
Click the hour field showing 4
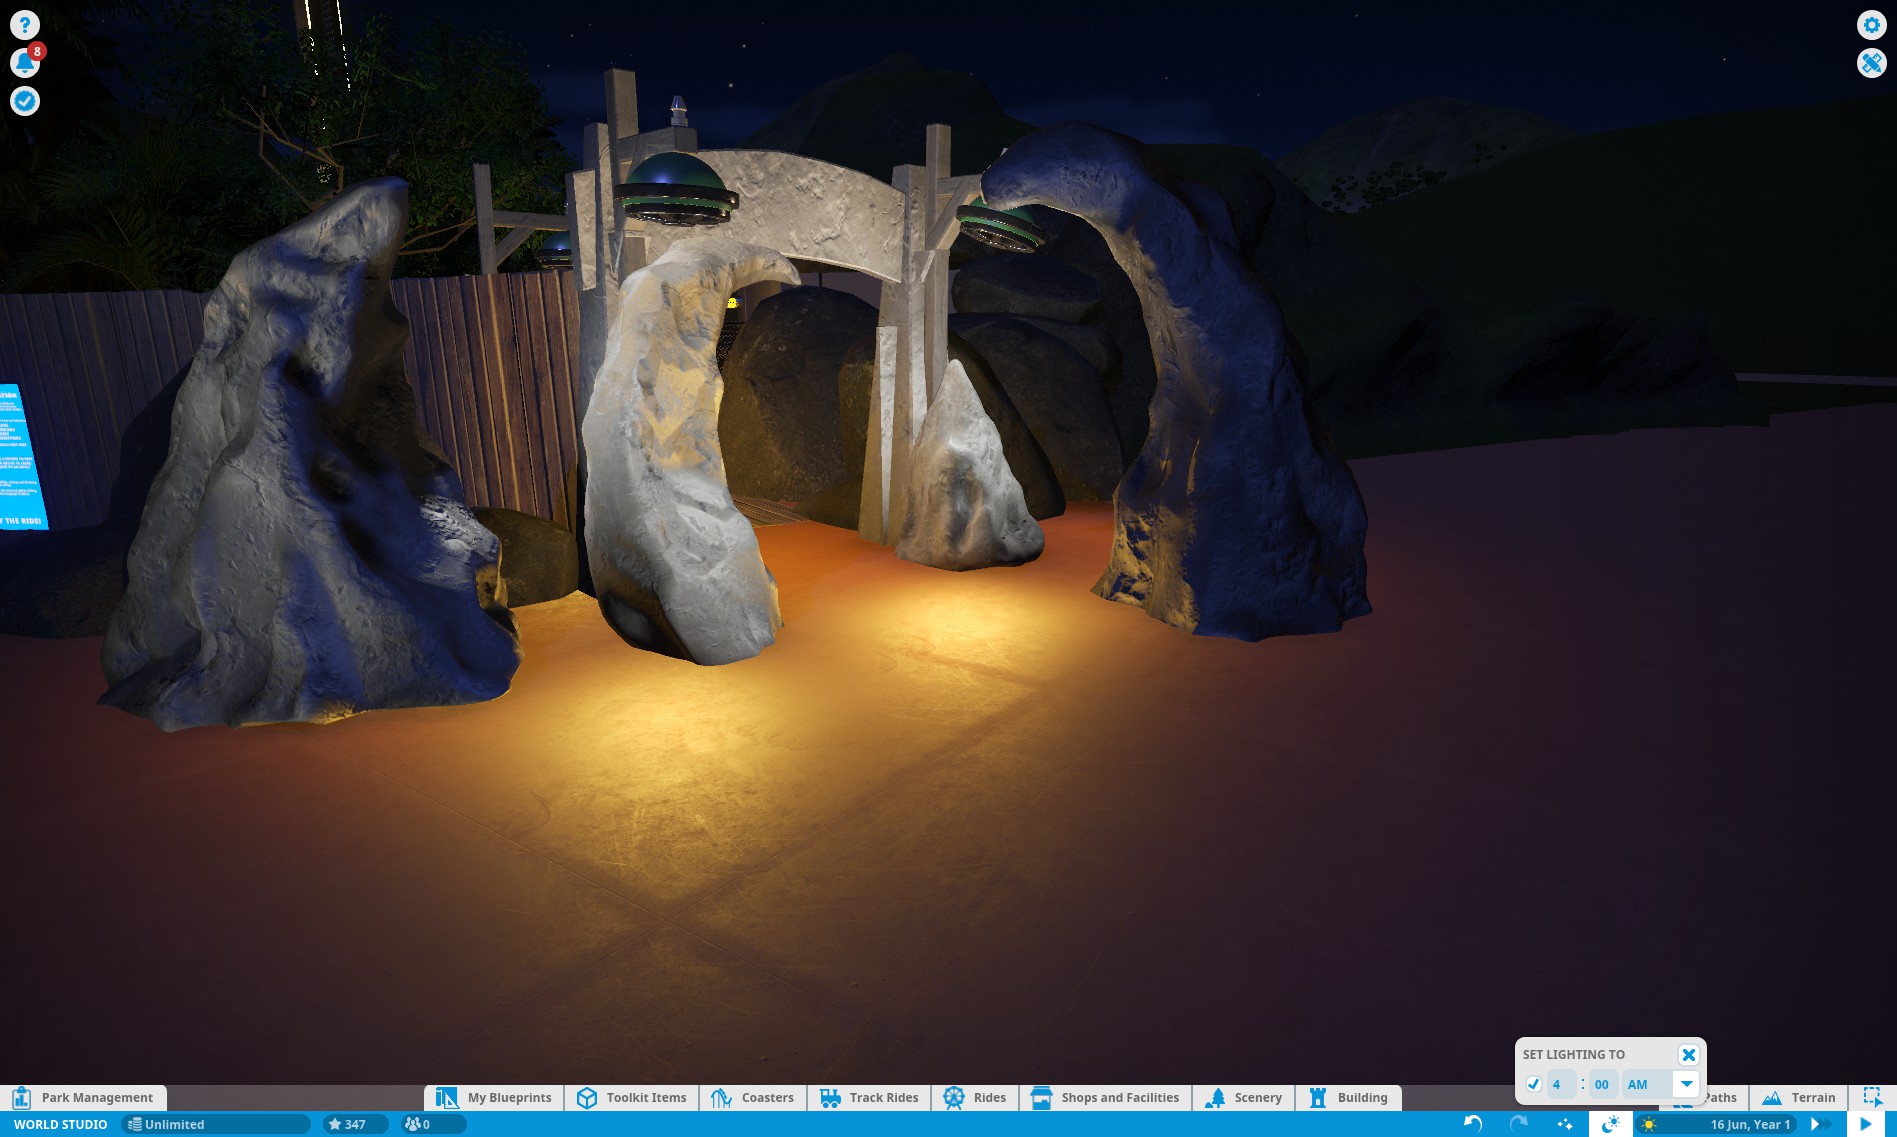[1561, 1084]
